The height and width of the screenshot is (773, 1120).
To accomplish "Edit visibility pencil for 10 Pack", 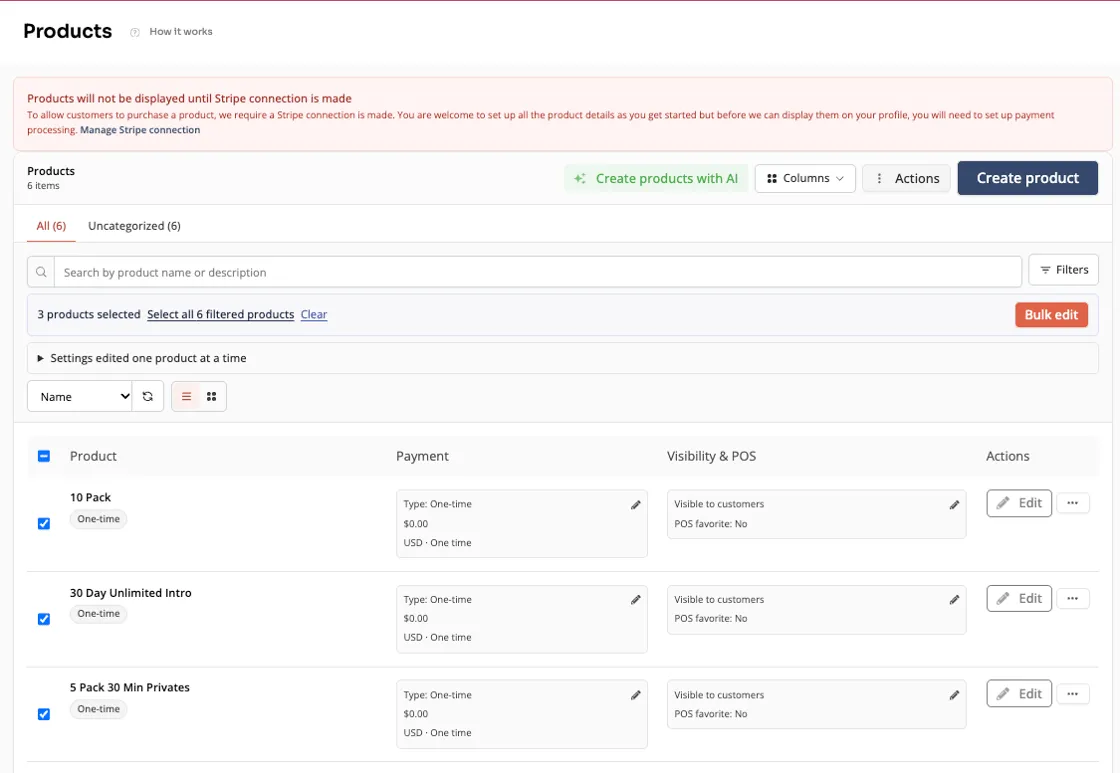I will (954, 505).
